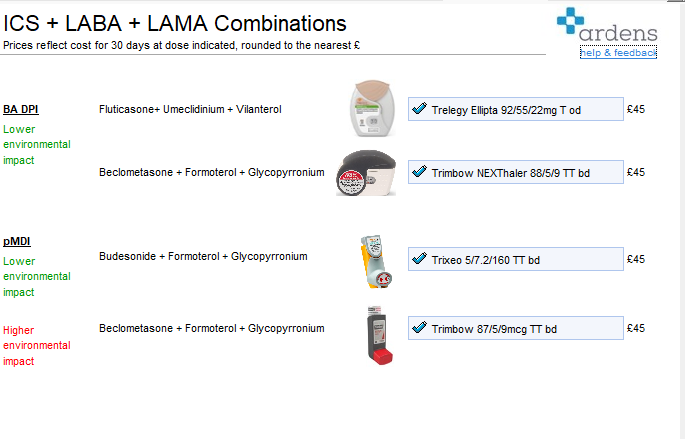Click Fluticasone + Umeclidinium + Vilanterol text
This screenshot has height=439, width=685.
tap(190, 109)
